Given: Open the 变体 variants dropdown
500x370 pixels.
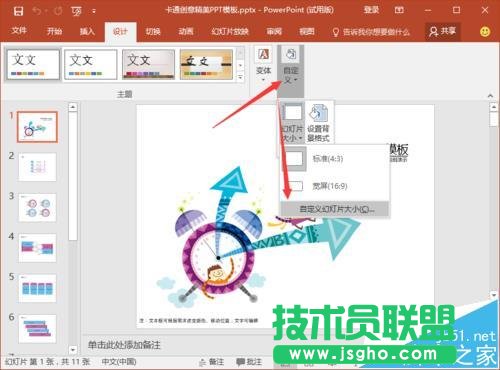Looking at the screenshot, I should (263, 64).
